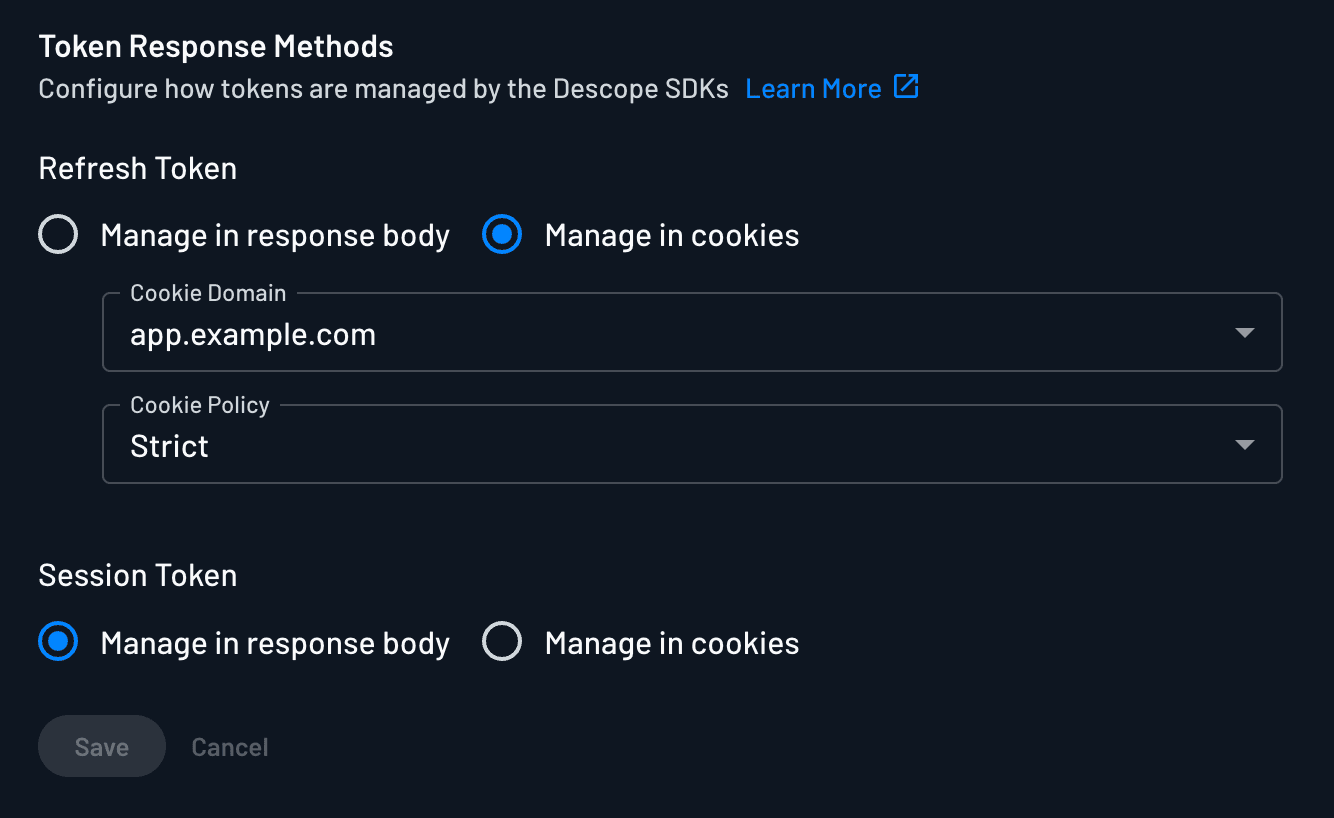Click the Cancel button
This screenshot has height=818, width=1334.
(229, 746)
